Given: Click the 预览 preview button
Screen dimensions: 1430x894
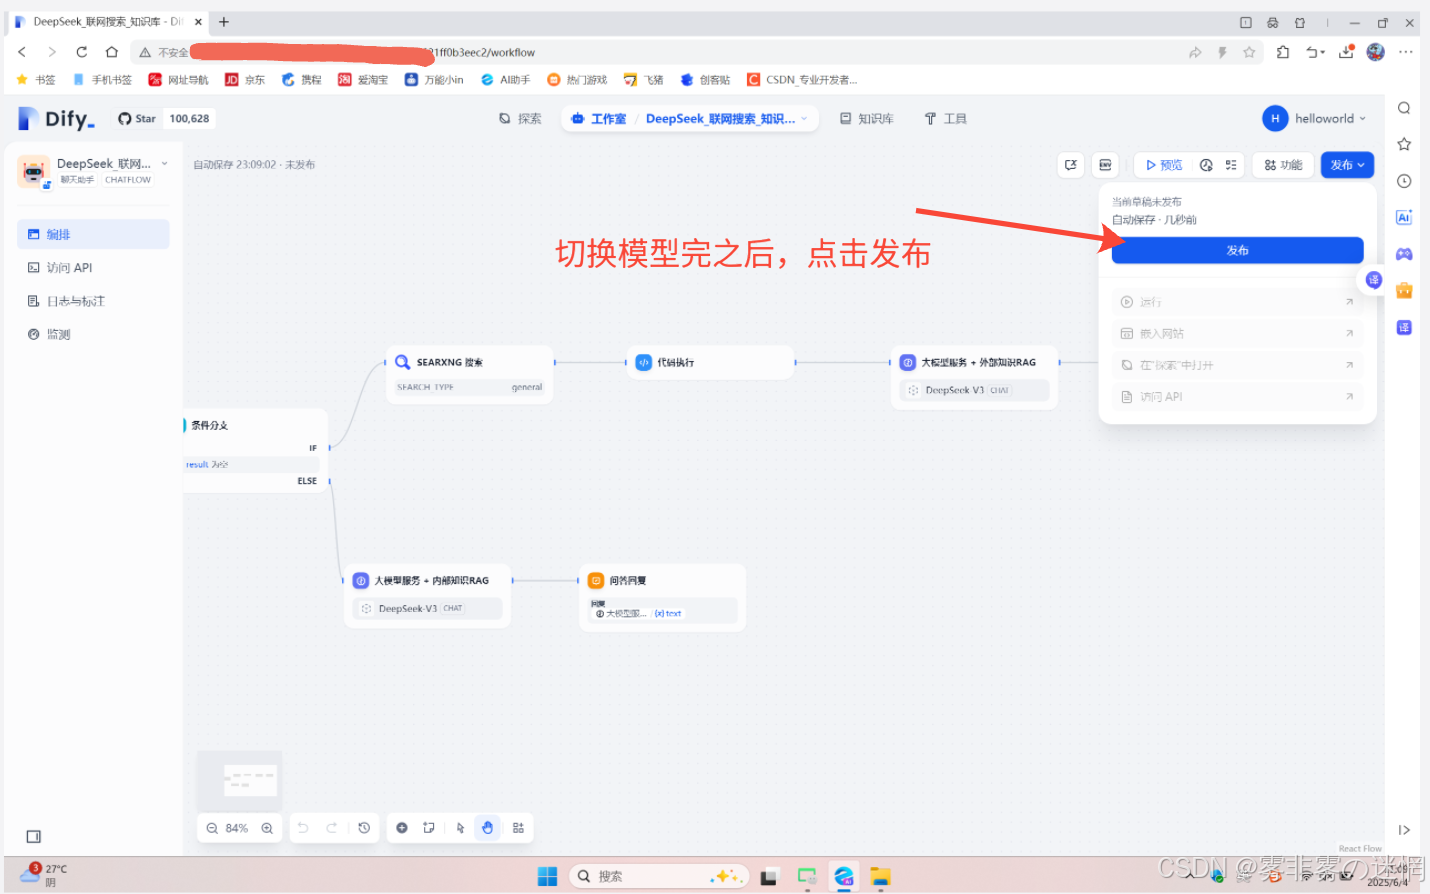Looking at the screenshot, I should point(1164,165).
